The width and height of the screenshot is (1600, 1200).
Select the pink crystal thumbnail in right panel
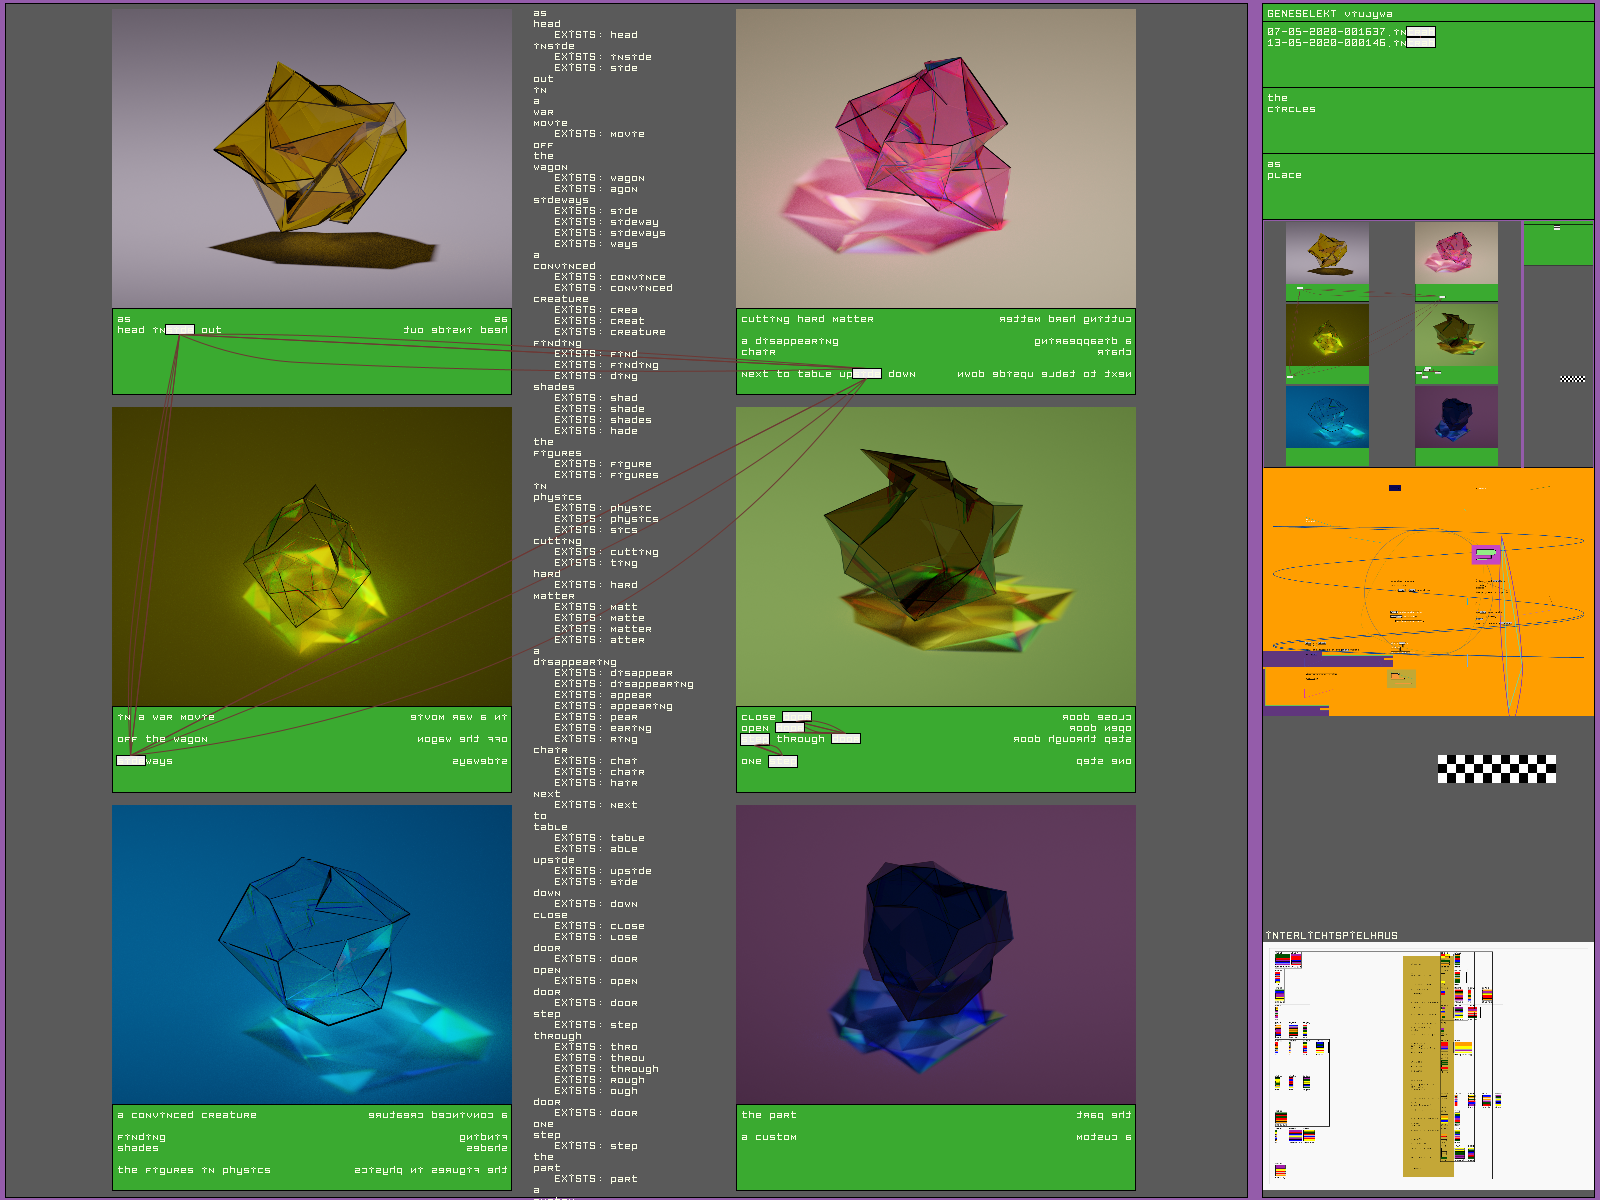(1456, 253)
